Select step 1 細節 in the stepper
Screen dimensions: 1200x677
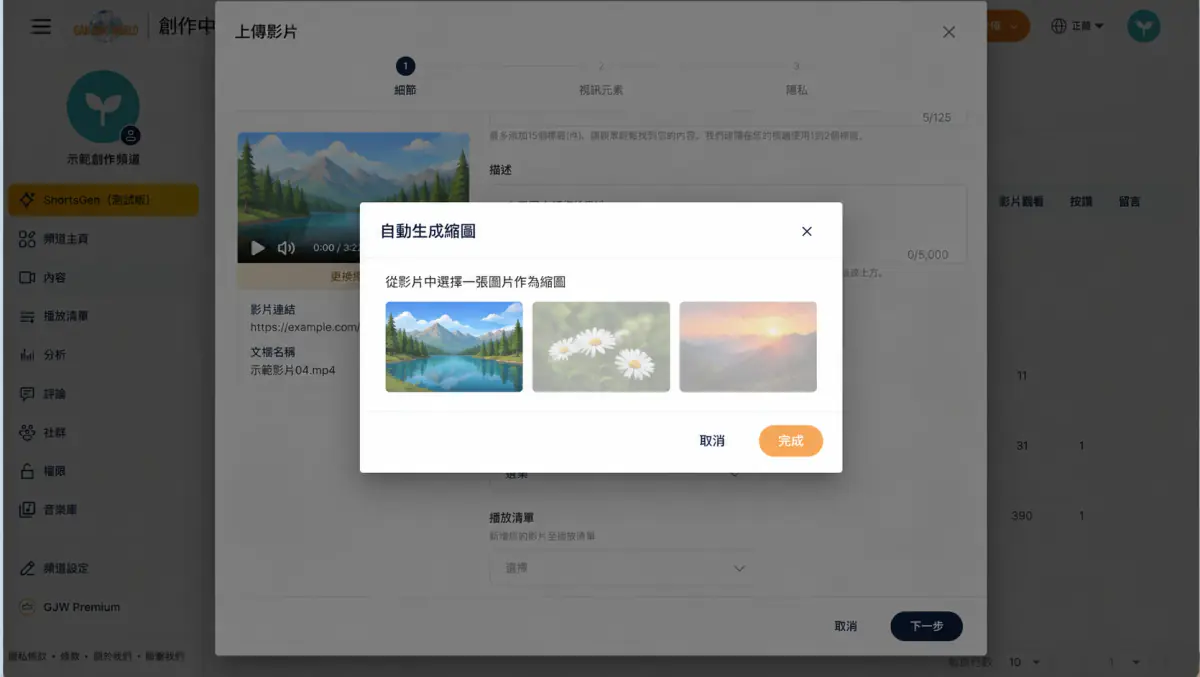click(405, 76)
